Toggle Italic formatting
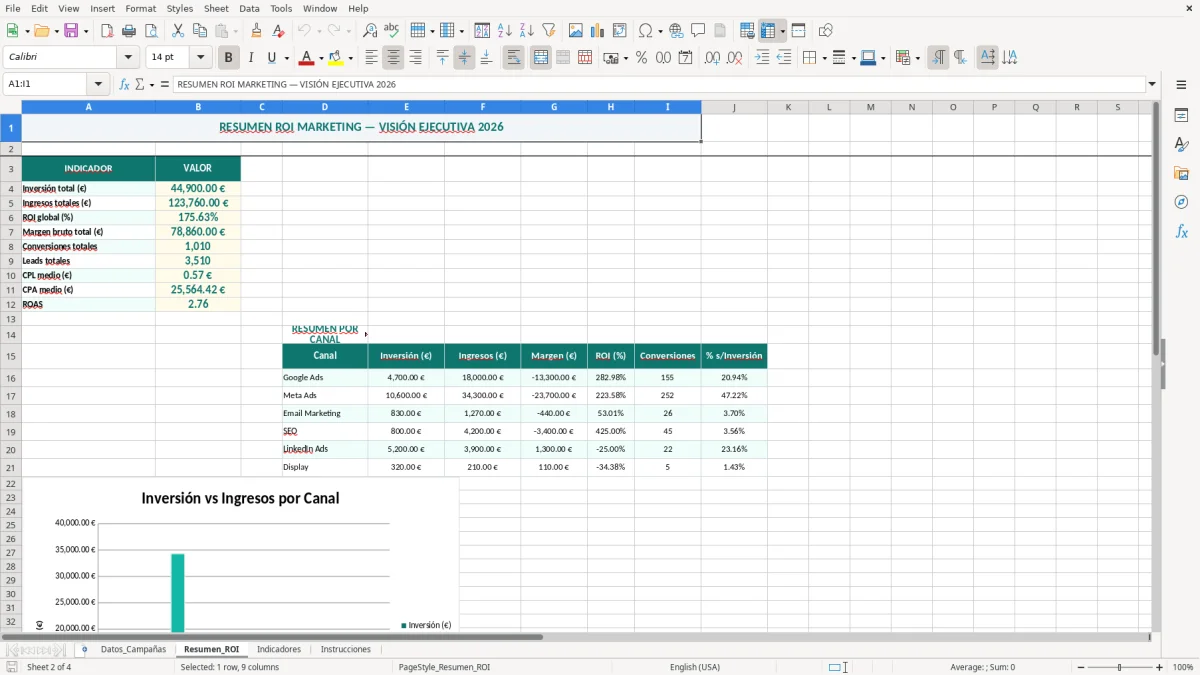The height and width of the screenshot is (675, 1200). [x=251, y=58]
